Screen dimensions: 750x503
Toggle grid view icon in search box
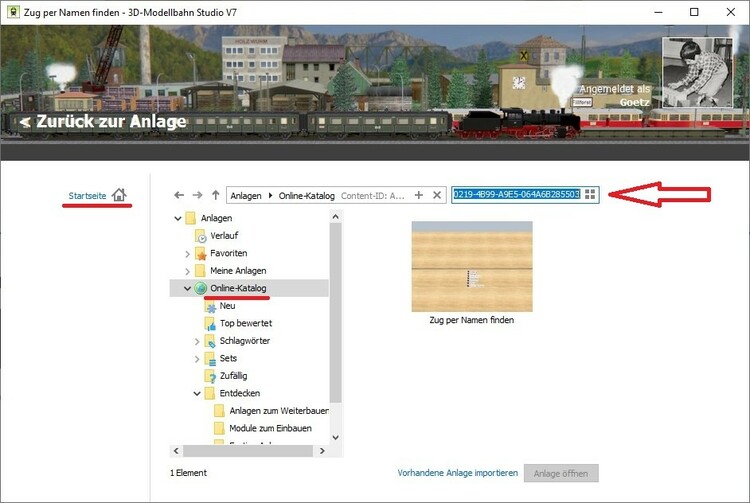tap(590, 194)
